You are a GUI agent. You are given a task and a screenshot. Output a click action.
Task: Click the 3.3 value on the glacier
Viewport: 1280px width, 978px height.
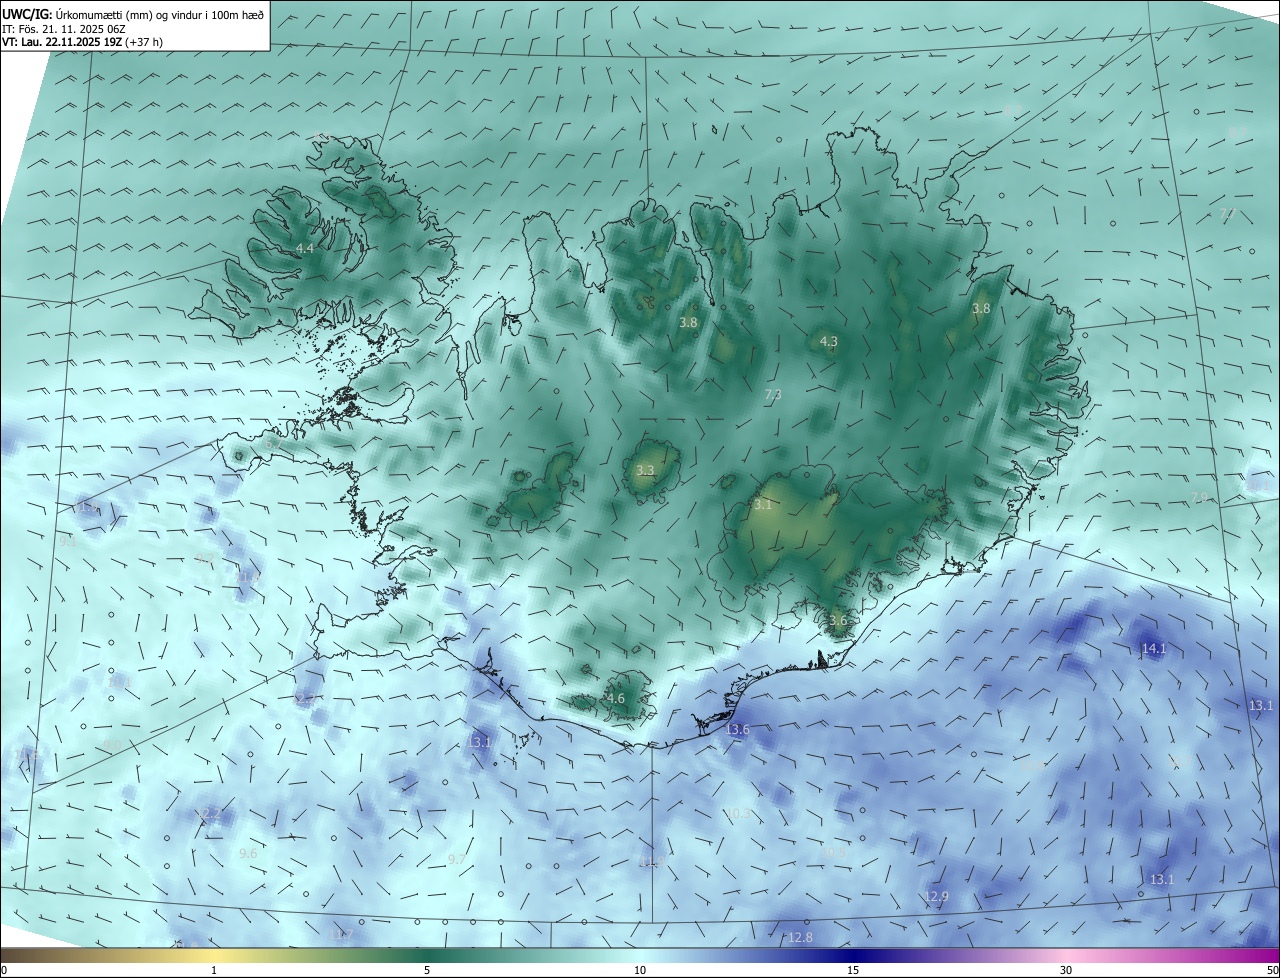coord(645,471)
